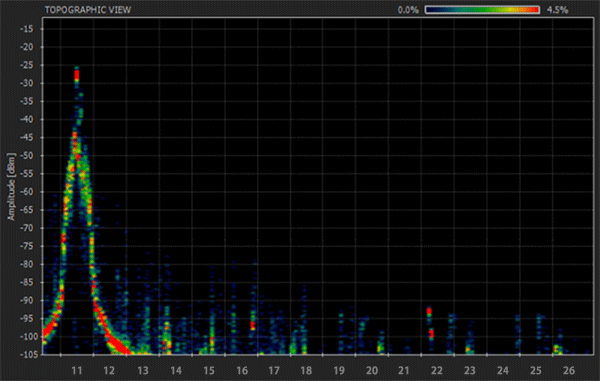
Task: Click frequency axis label 18
Action: pos(306,370)
